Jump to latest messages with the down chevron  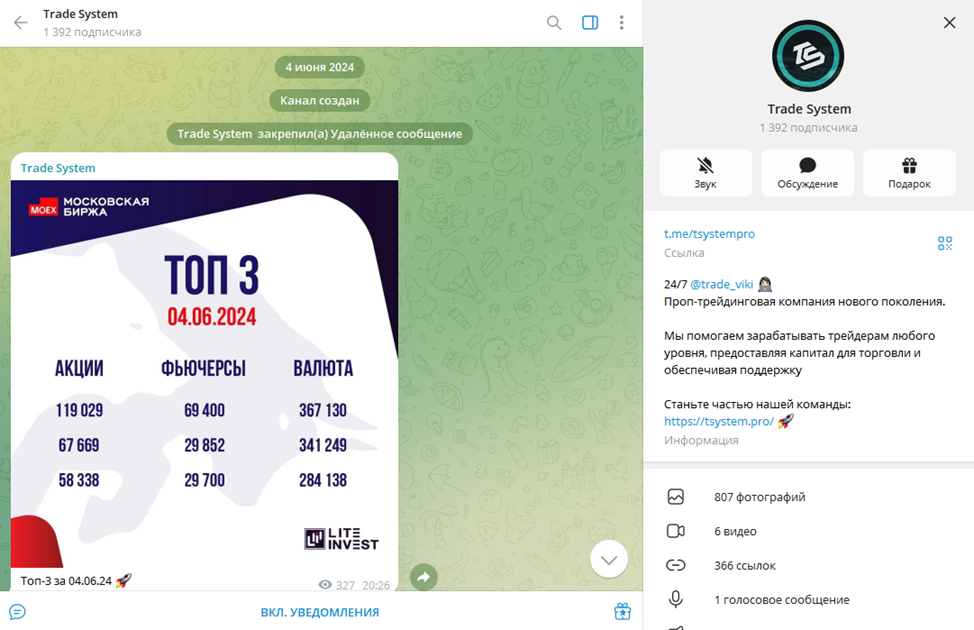point(608,559)
